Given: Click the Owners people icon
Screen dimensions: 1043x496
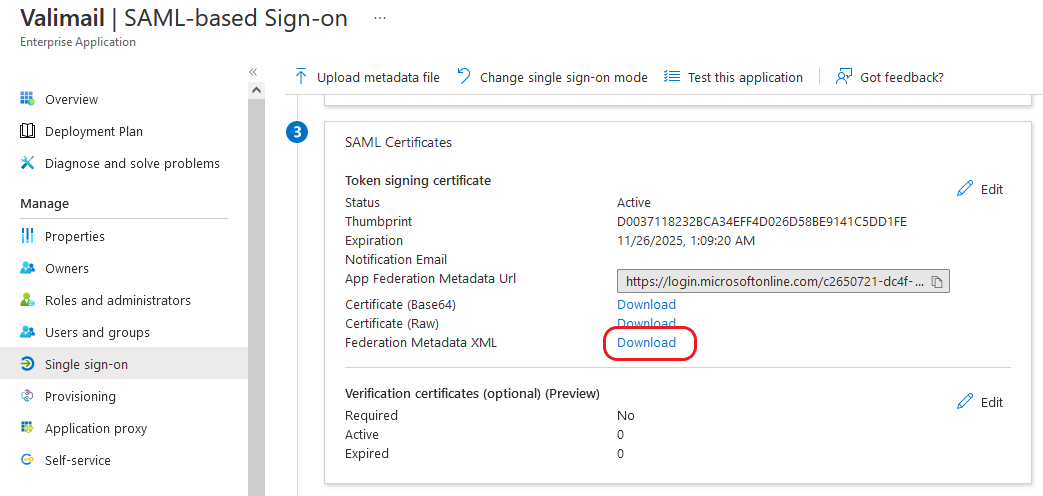Looking at the screenshot, I should click(x=27, y=268).
